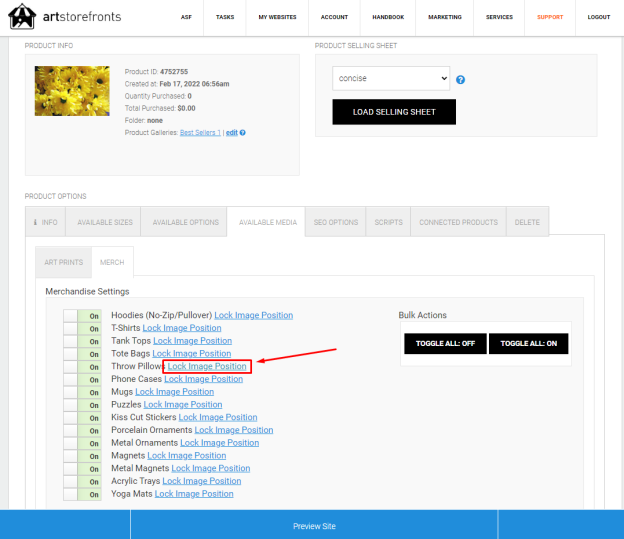Open the concise selling sheet dropdown
Image resolution: width=624 pixels, height=539 pixels.
pos(391,78)
